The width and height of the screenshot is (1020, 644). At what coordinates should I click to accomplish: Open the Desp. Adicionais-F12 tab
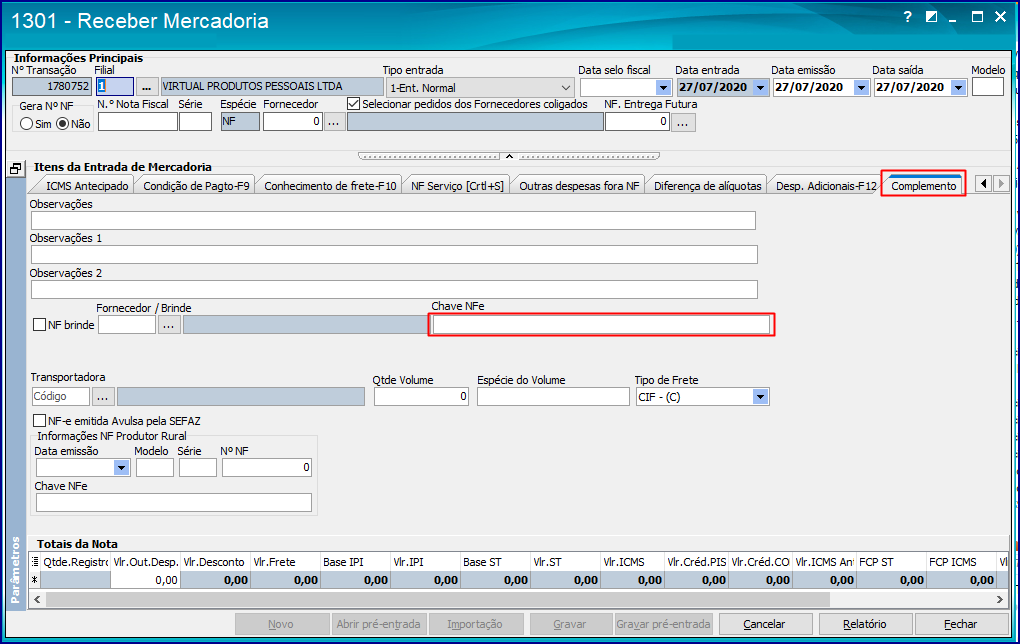[x=826, y=186]
